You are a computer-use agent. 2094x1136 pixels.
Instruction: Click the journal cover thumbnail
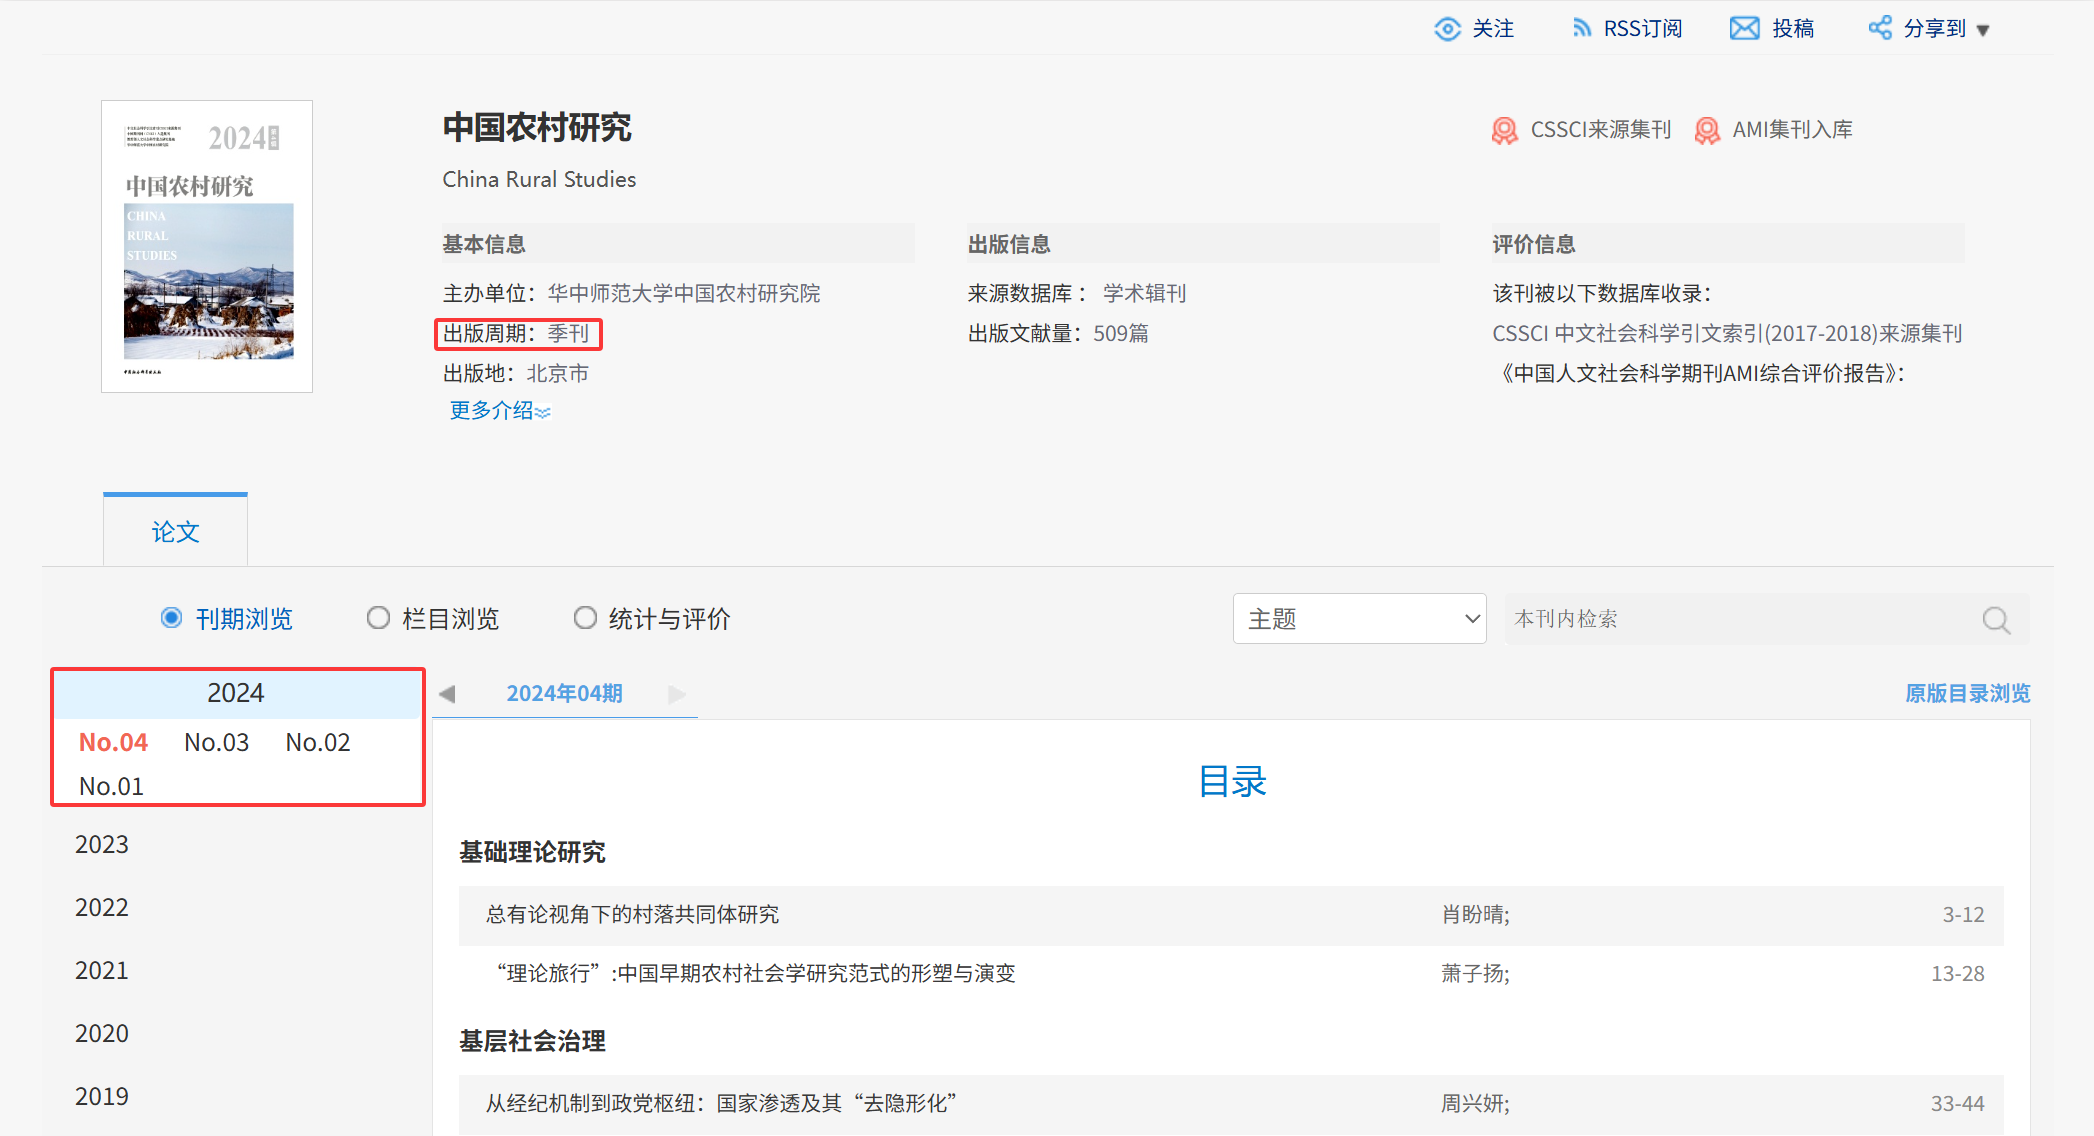click(207, 246)
